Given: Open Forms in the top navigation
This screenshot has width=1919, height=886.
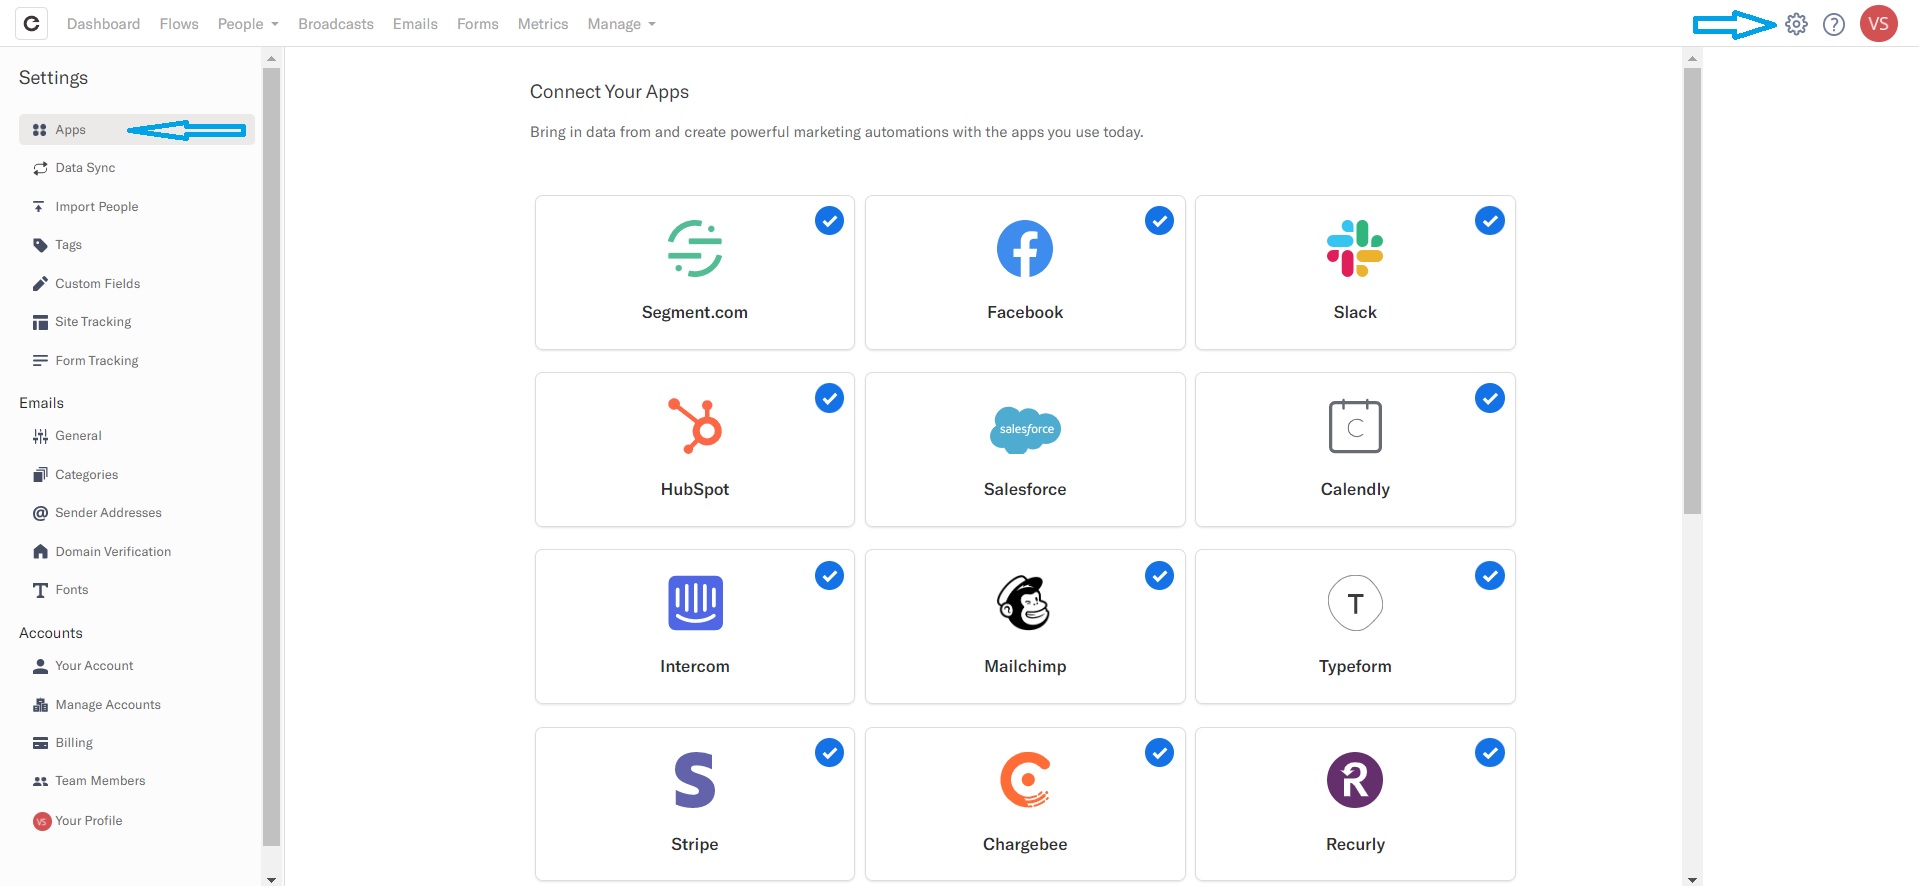Looking at the screenshot, I should tap(478, 24).
